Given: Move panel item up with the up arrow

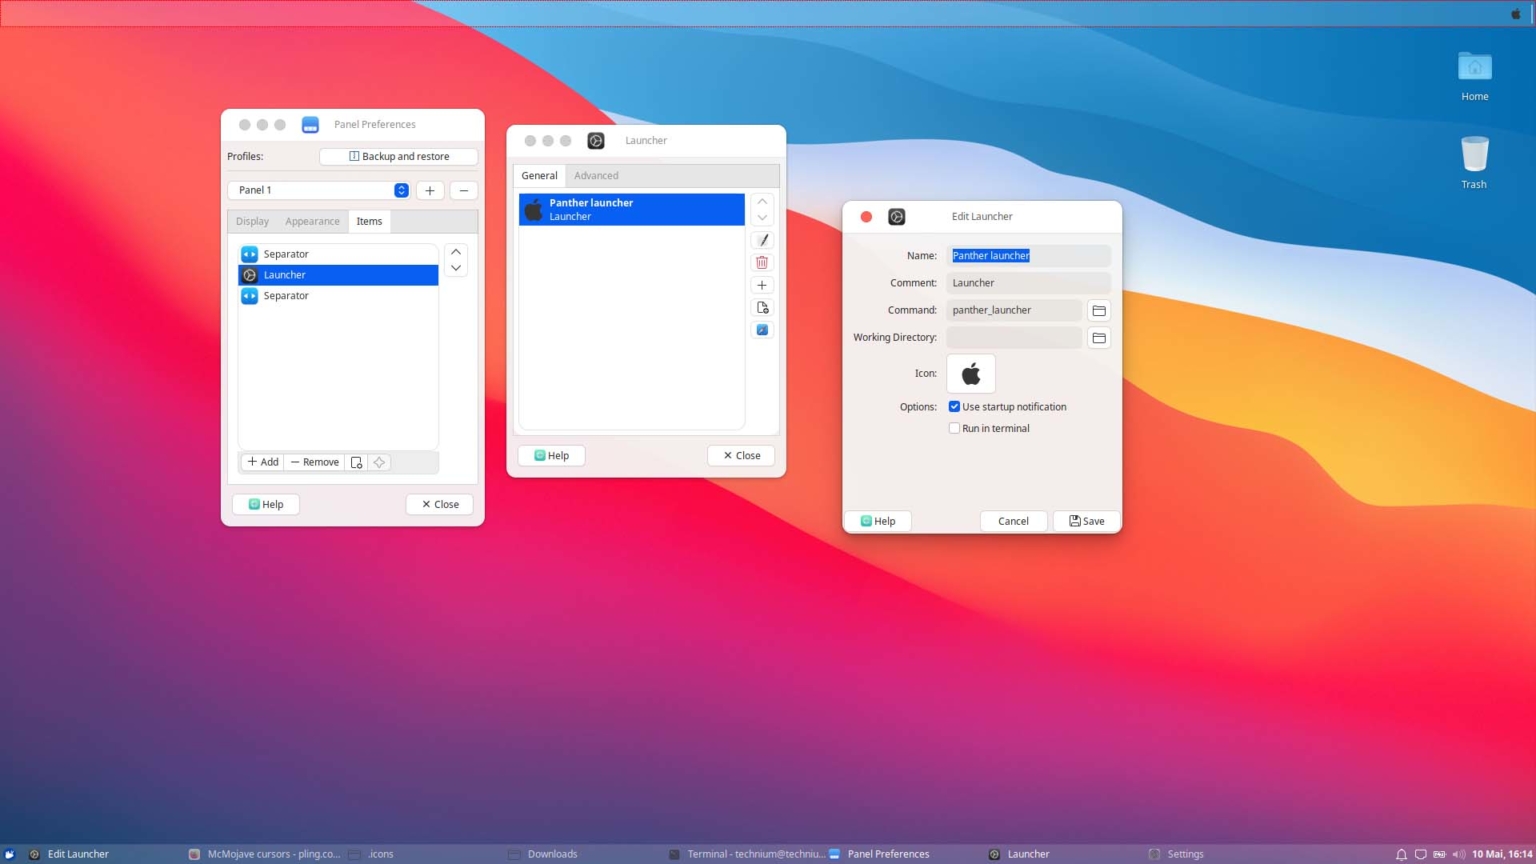Looking at the screenshot, I should (456, 252).
